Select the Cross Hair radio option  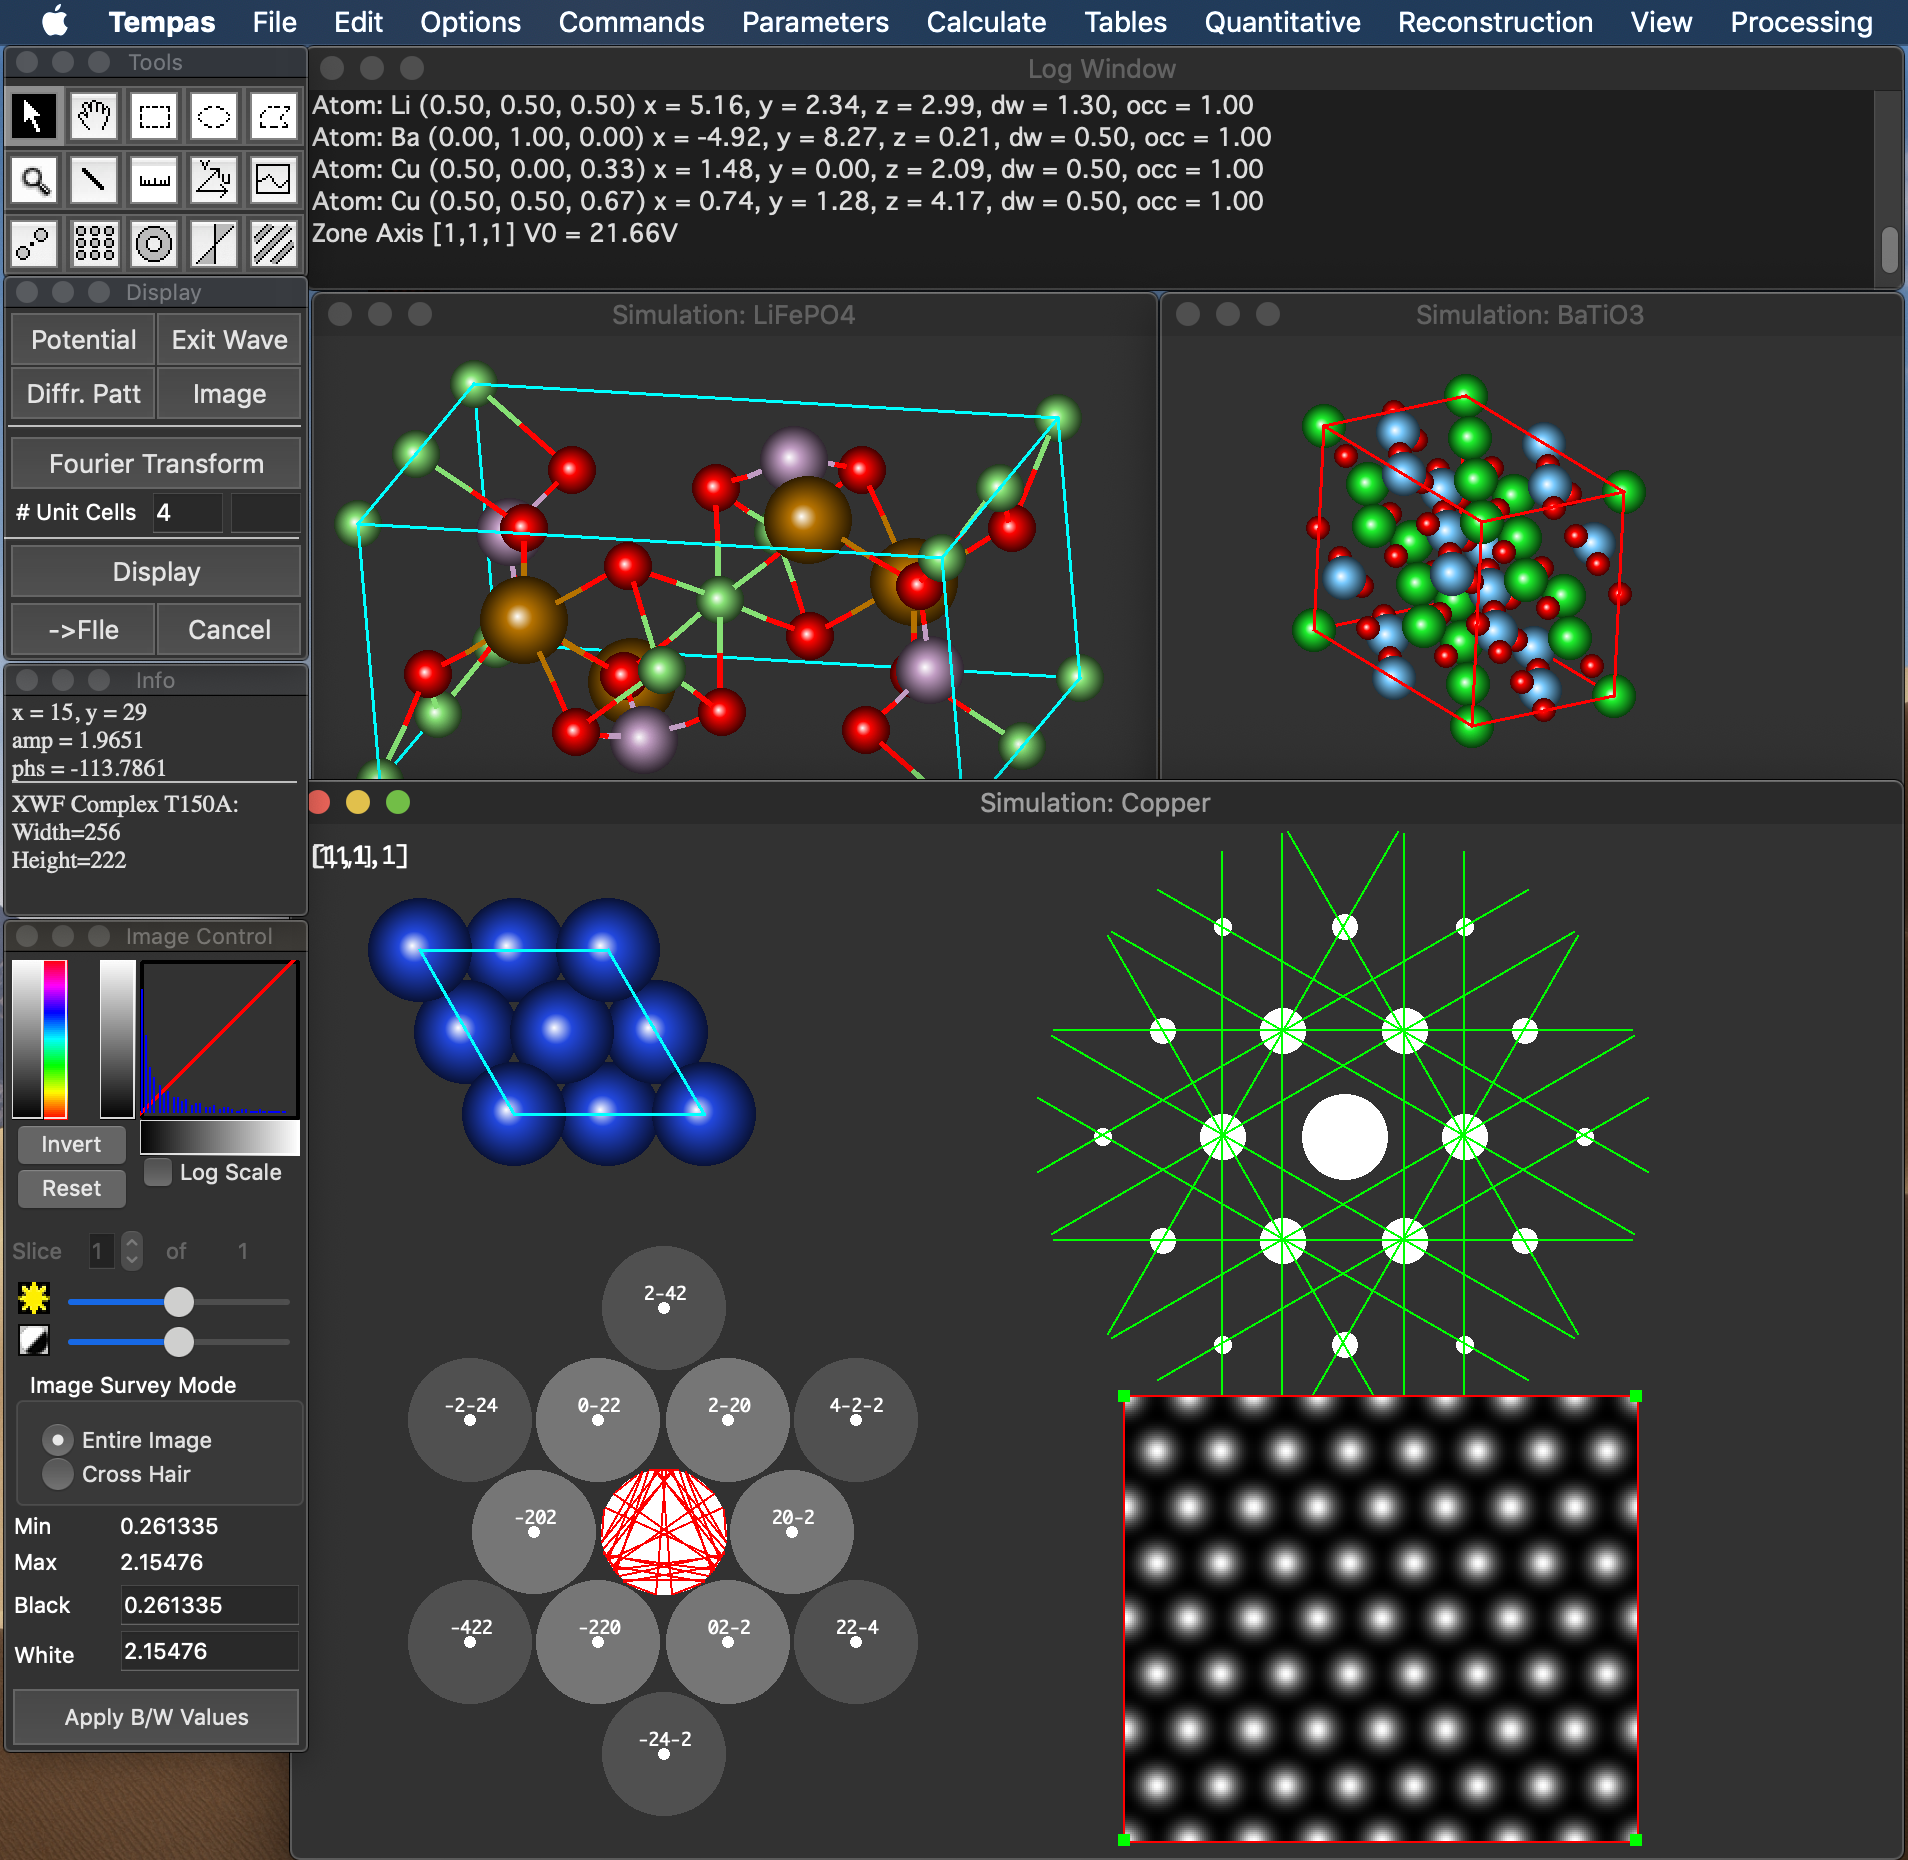(x=58, y=1474)
